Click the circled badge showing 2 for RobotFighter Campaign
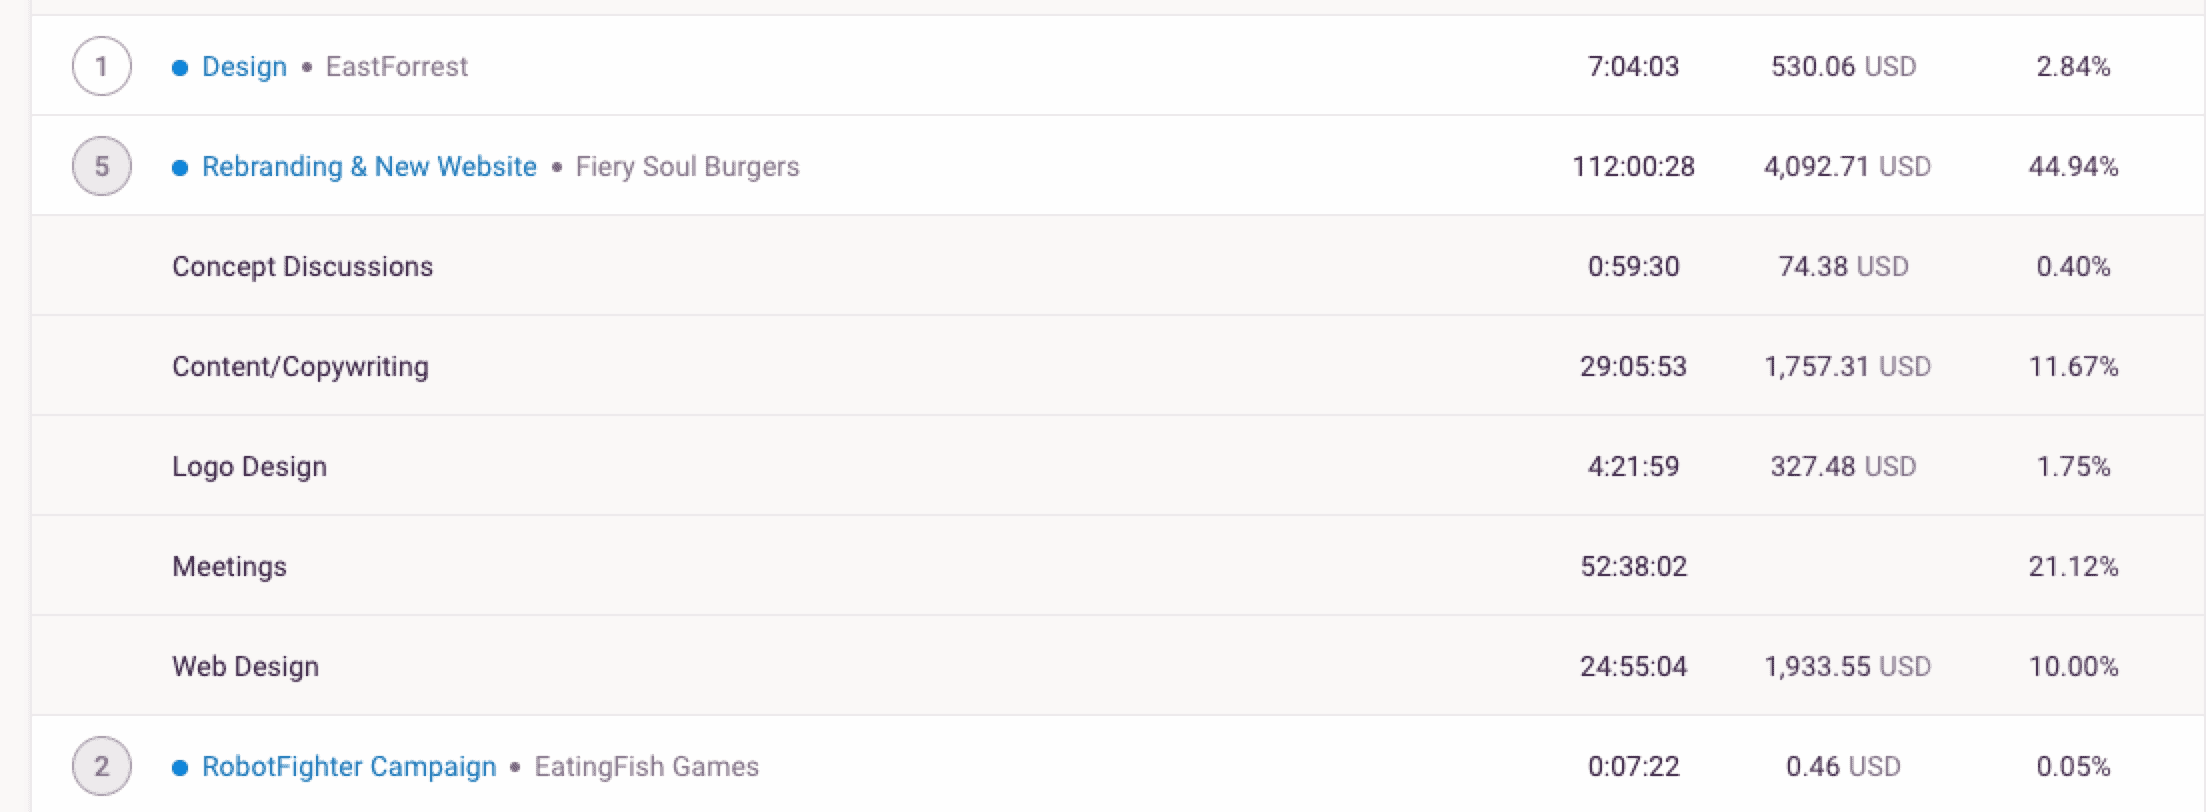 [100, 766]
